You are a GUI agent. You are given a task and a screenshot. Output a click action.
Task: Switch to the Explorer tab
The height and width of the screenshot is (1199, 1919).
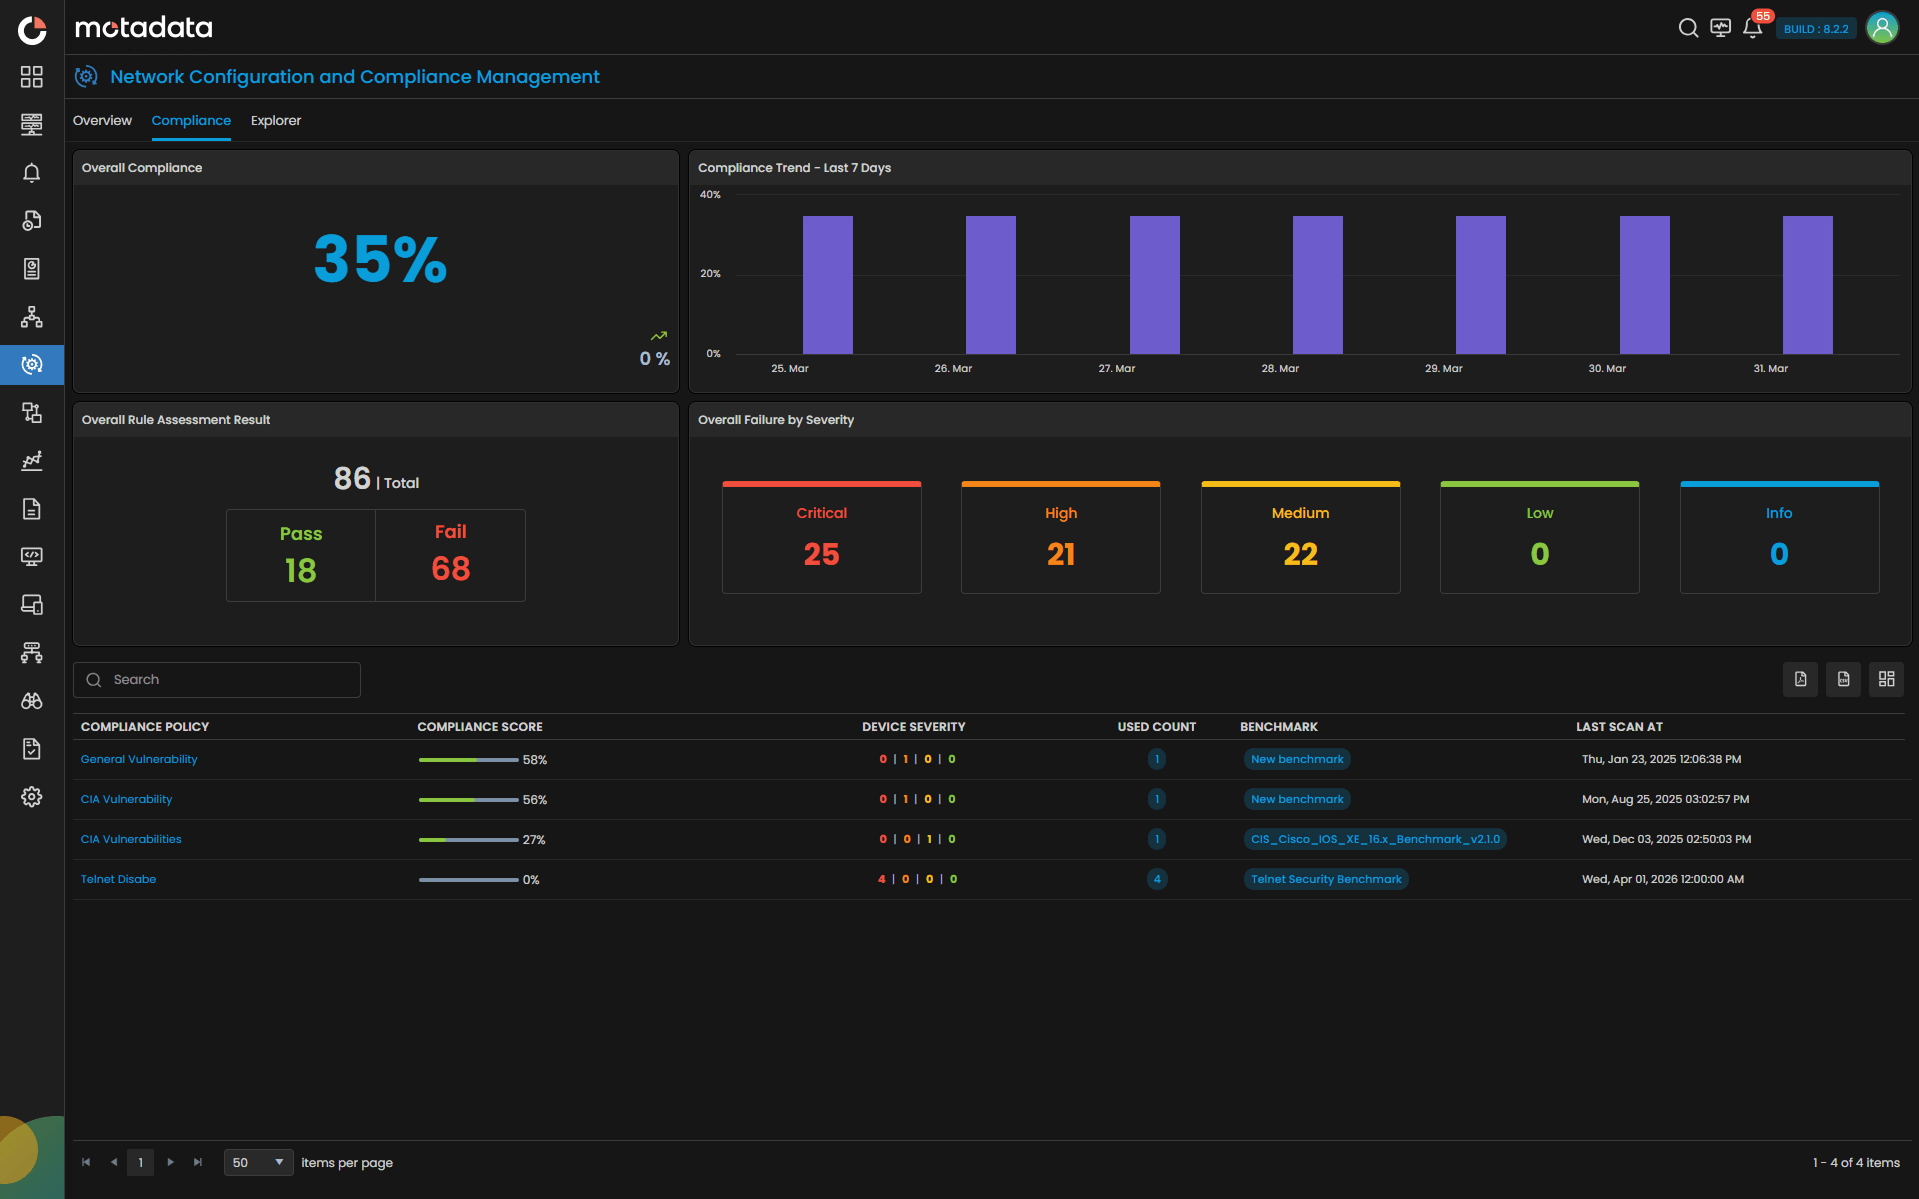click(x=276, y=121)
